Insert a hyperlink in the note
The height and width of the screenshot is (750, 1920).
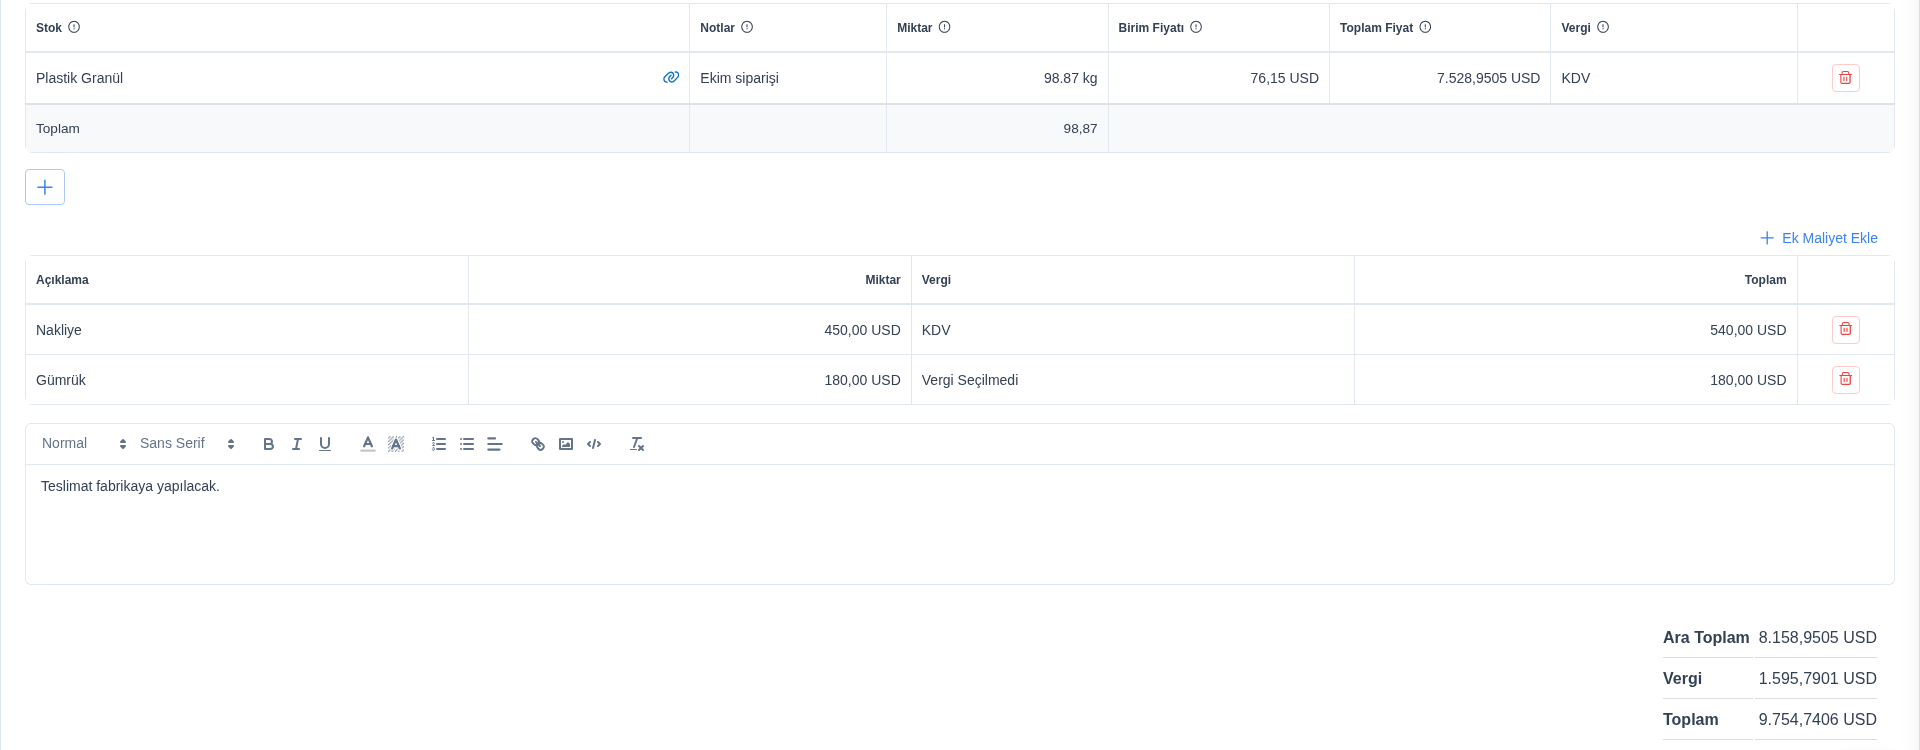(538, 444)
